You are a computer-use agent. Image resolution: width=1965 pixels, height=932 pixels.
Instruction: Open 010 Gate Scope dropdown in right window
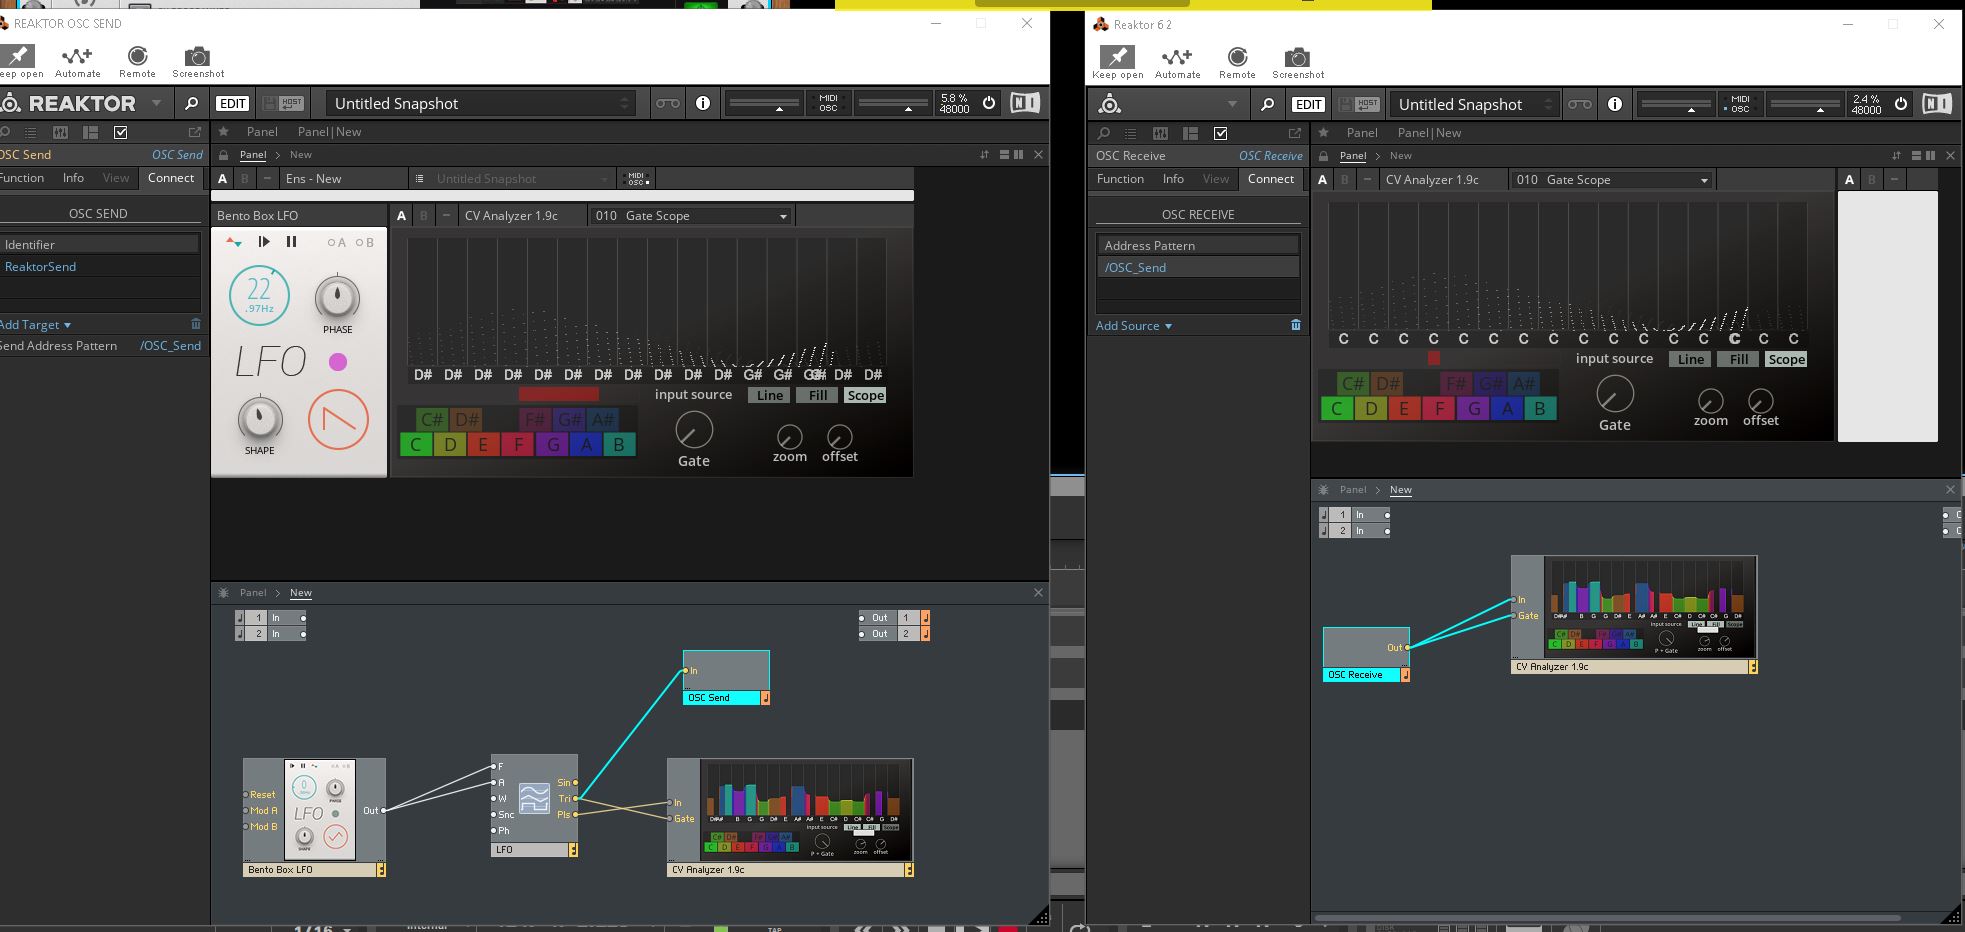pos(1612,179)
